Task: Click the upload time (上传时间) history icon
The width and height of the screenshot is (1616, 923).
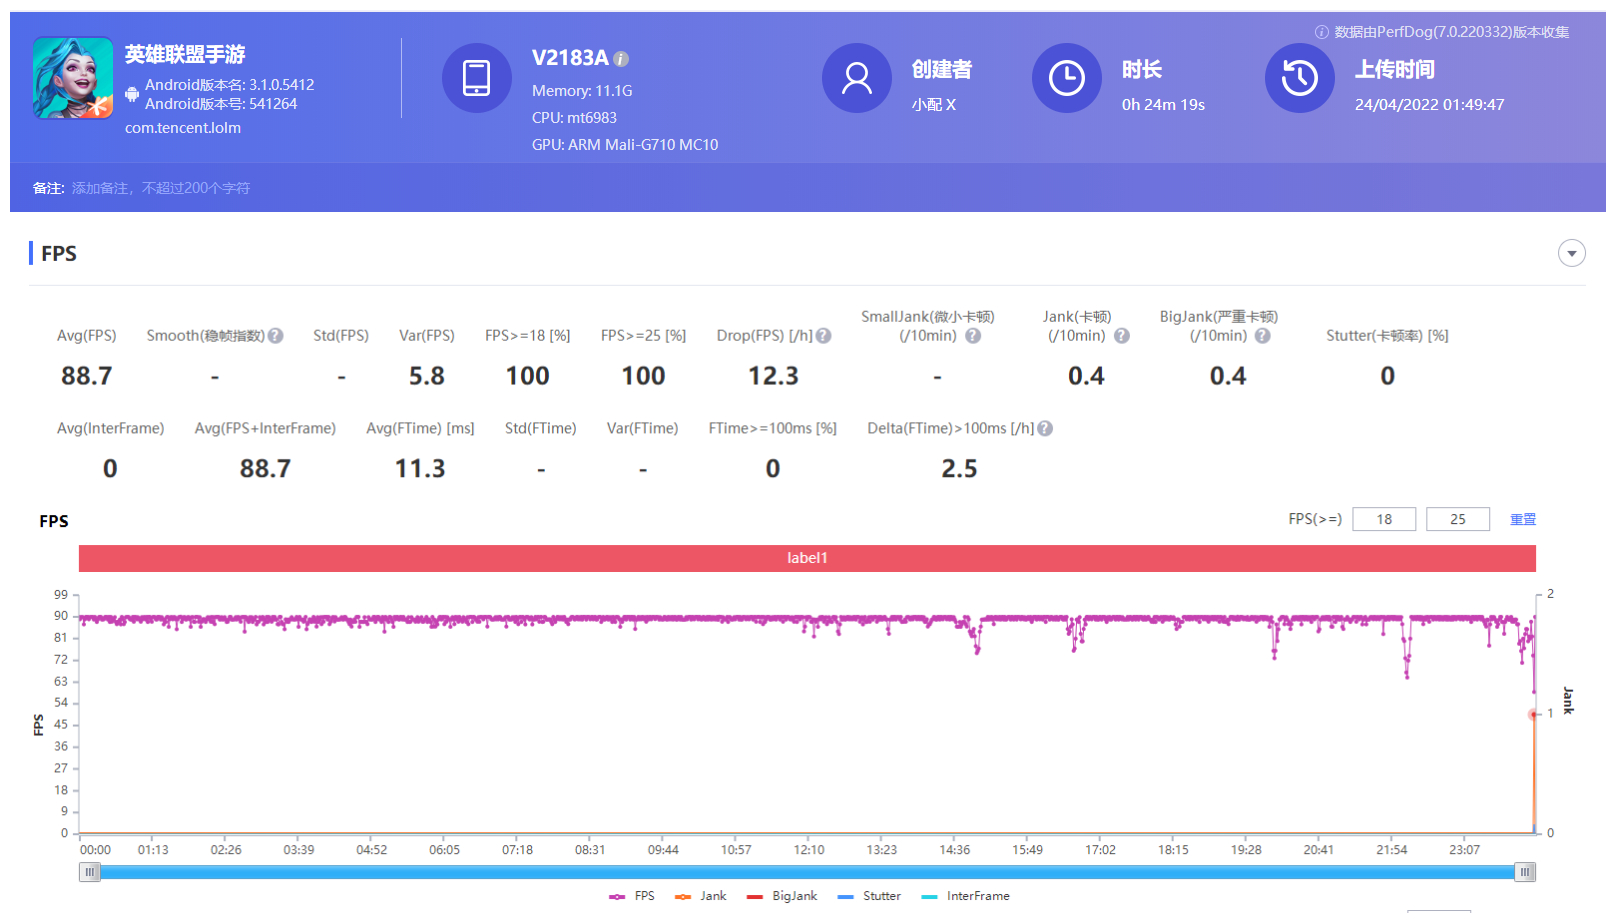Action: [x=1299, y=78]
